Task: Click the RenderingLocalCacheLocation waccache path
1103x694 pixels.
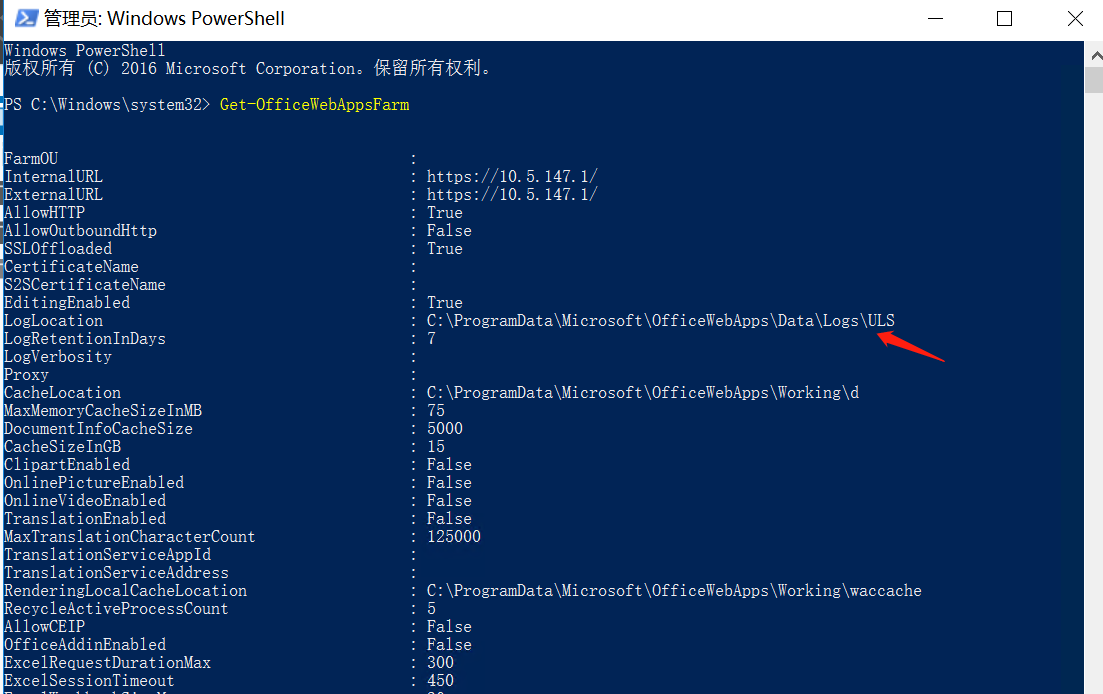Action: [674, 591]
